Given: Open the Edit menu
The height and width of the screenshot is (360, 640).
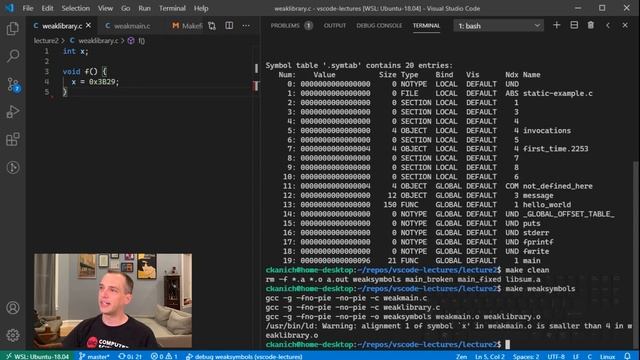Looking at the screenshot, I should (x=47, y=8).
